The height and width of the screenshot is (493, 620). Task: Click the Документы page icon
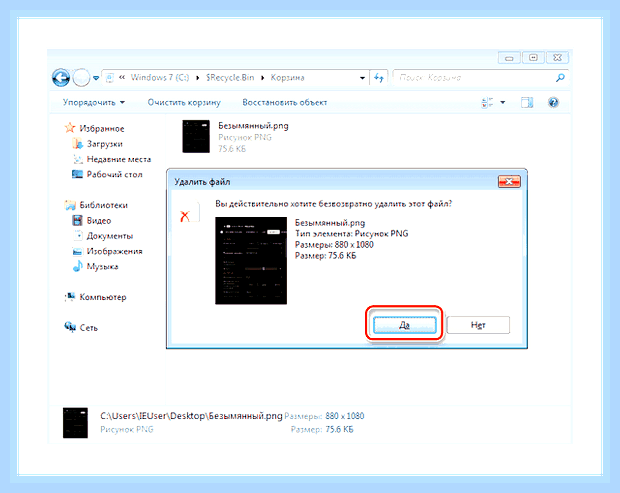pos(78,235)
